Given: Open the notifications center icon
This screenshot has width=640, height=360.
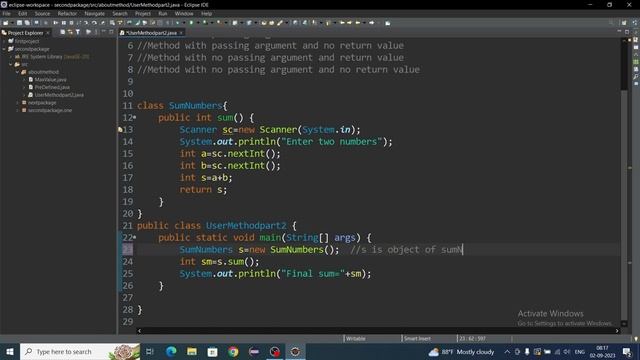Looking at the screenshot, I should coord(627,351).
